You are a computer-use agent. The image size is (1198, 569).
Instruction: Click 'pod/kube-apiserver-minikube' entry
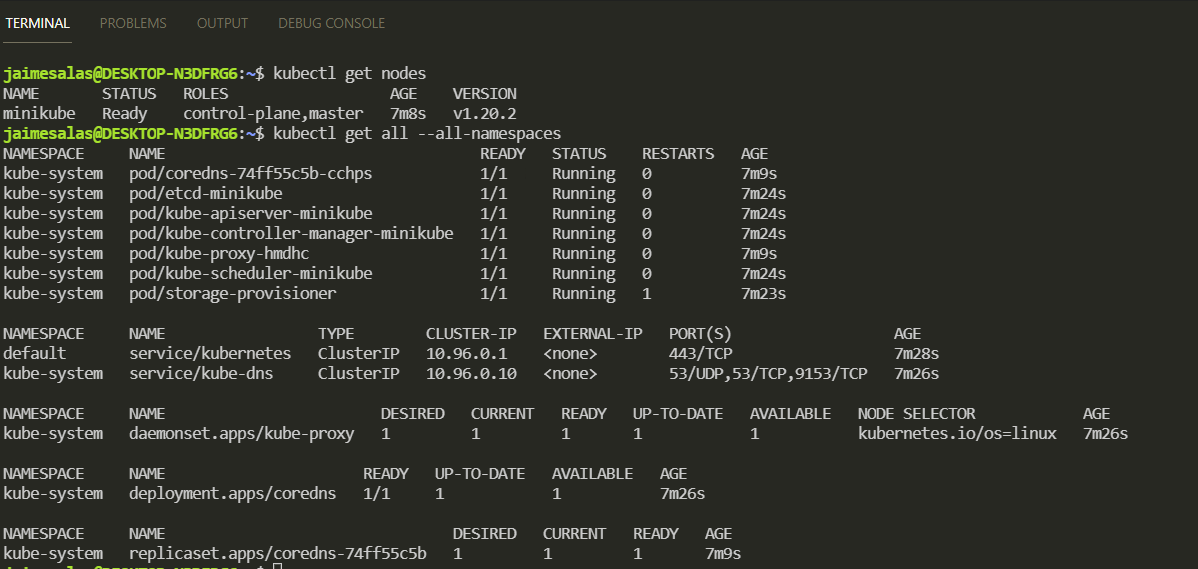coord(251,213)
